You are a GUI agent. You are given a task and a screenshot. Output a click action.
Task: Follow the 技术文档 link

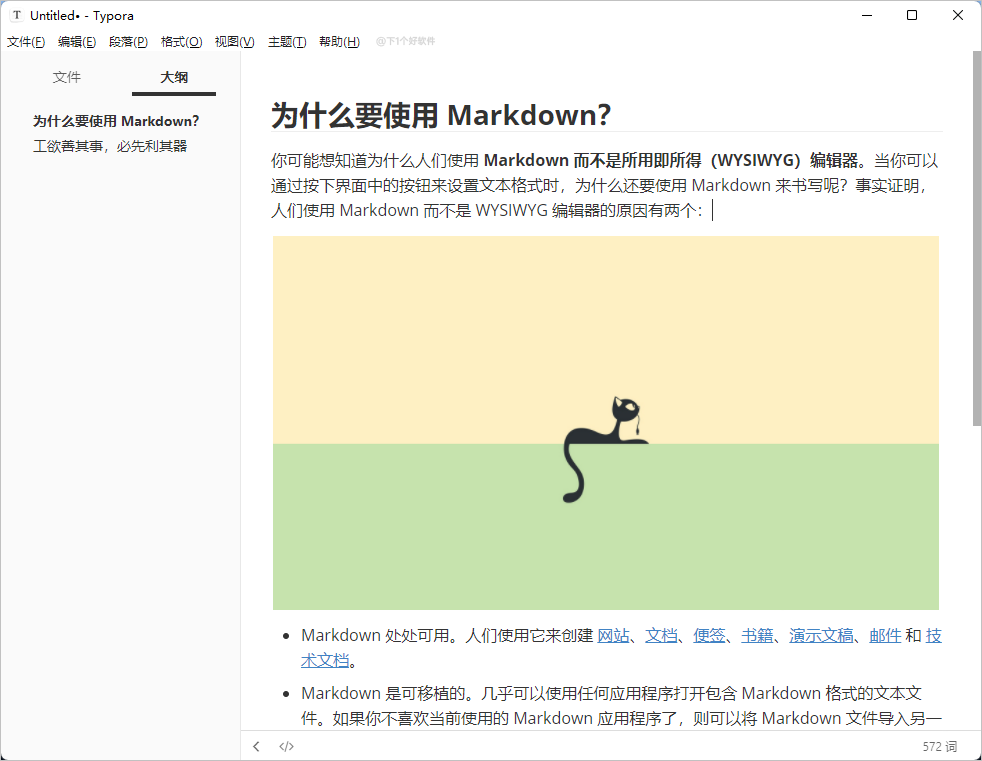point(325,660)
